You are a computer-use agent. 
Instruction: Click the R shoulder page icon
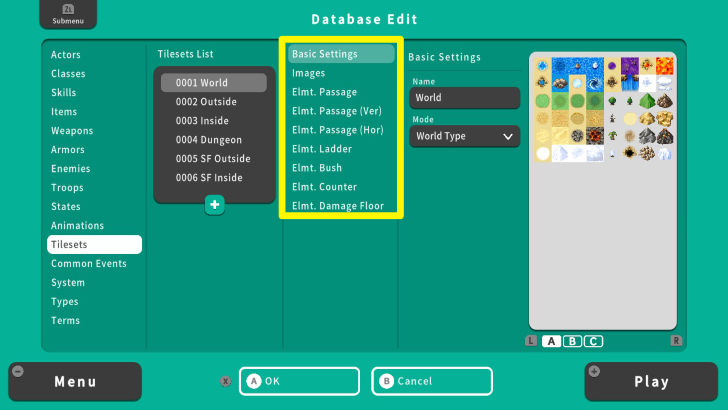[676, 341]
